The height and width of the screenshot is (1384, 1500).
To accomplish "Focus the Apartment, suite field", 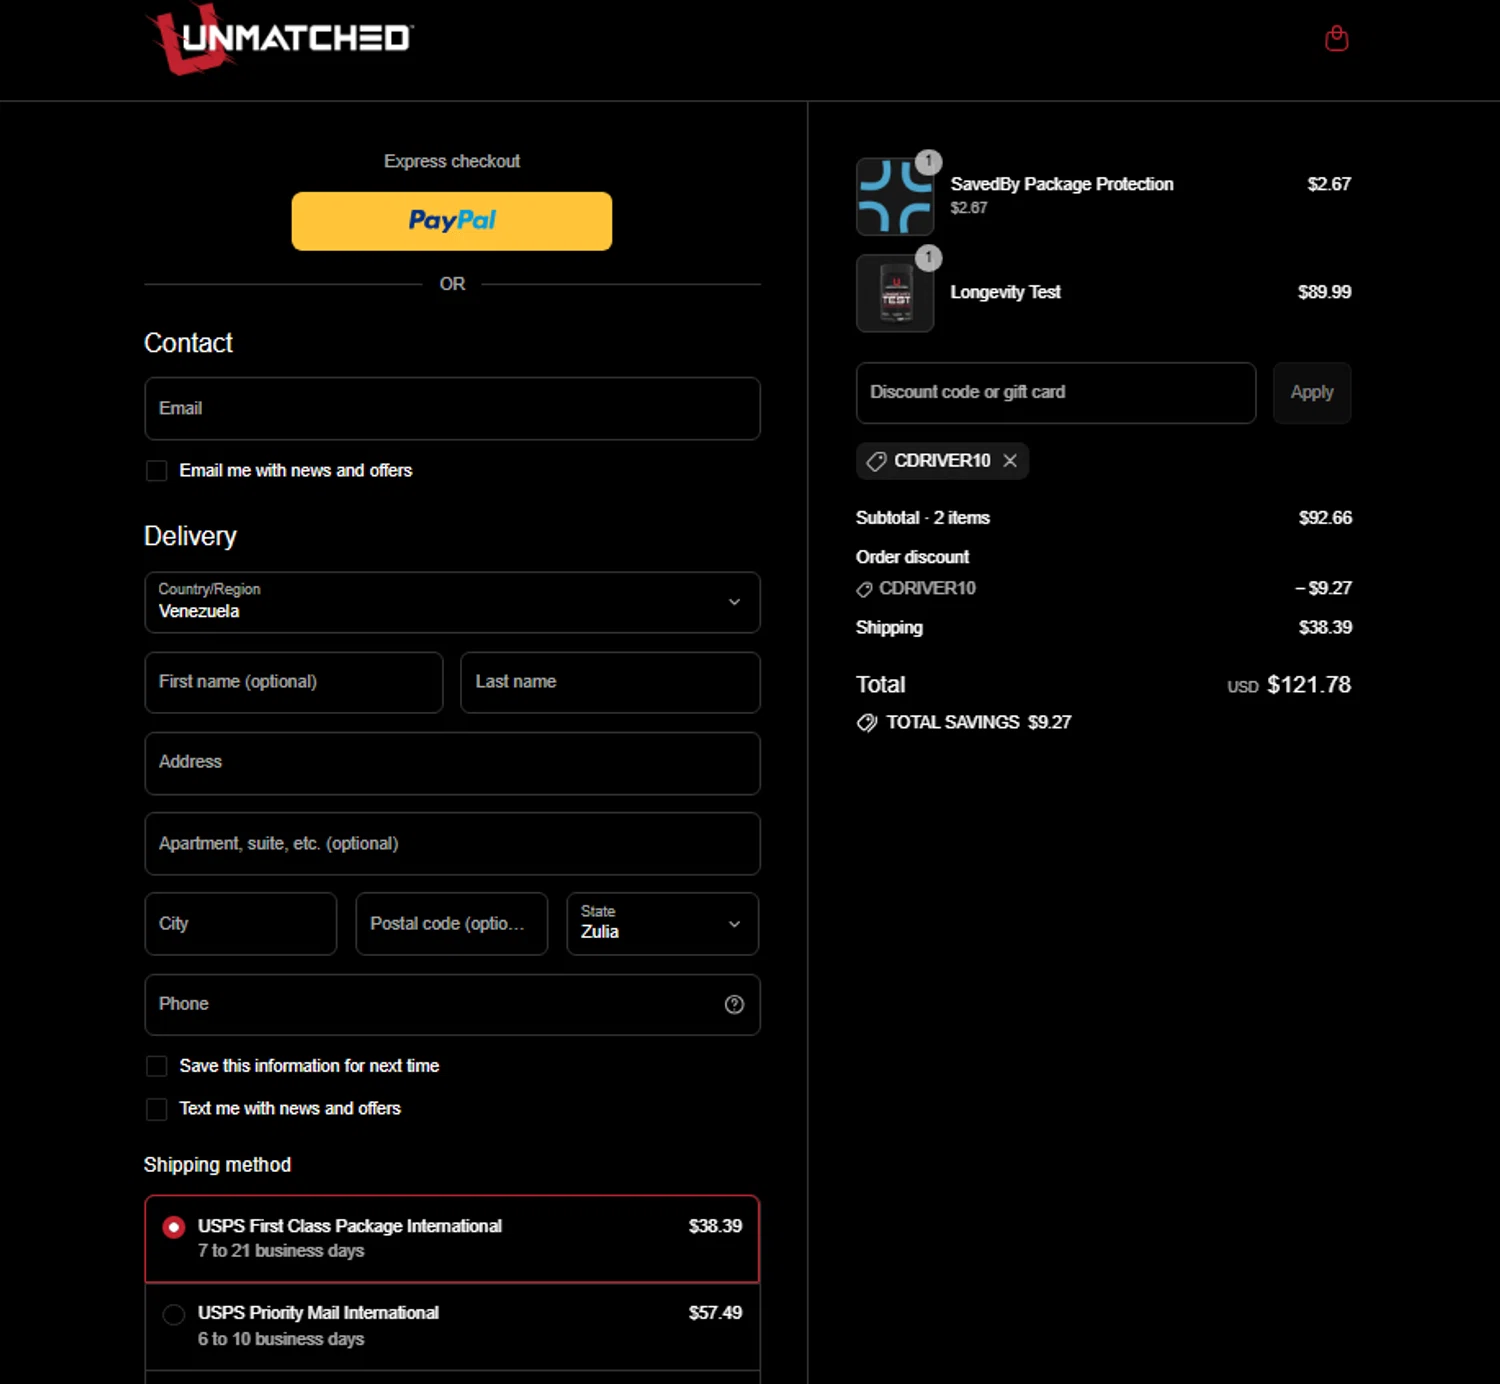I will tap(452, 844).
